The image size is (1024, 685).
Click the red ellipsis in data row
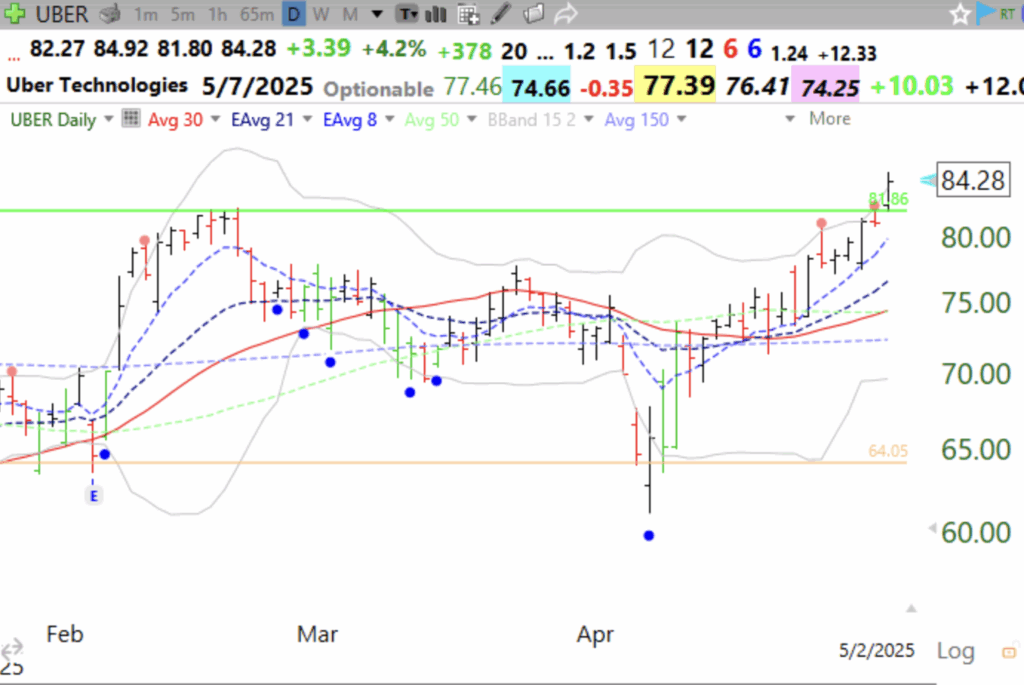point(13,58)
